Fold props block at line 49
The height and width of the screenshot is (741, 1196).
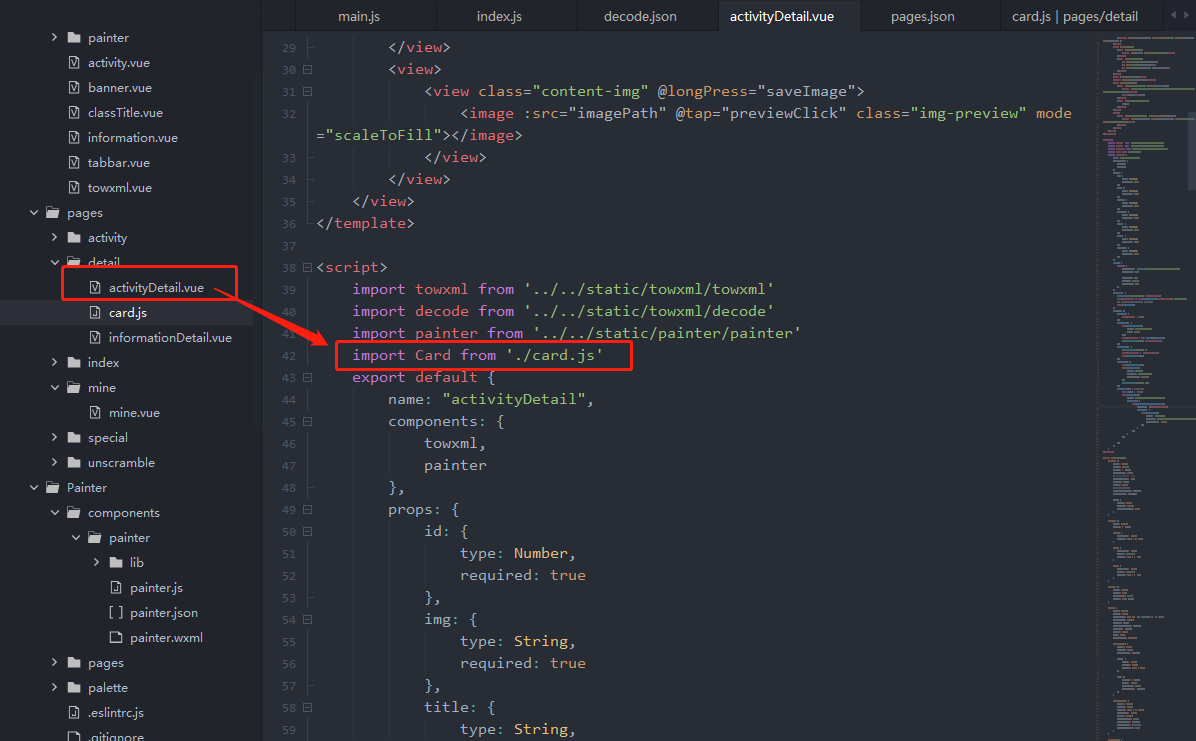pyautogui.click(x=307, y=510)
